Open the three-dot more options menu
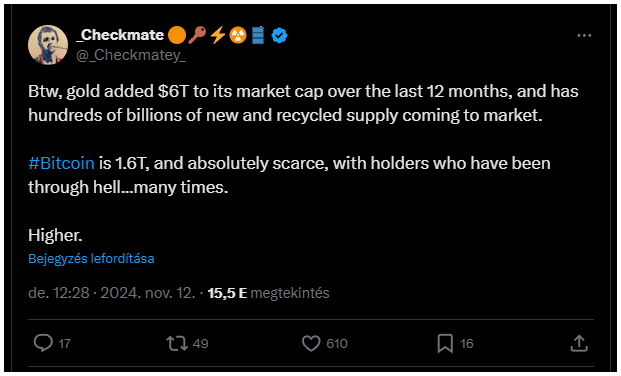Screen dimensions: 621x376 pos(584,36)
